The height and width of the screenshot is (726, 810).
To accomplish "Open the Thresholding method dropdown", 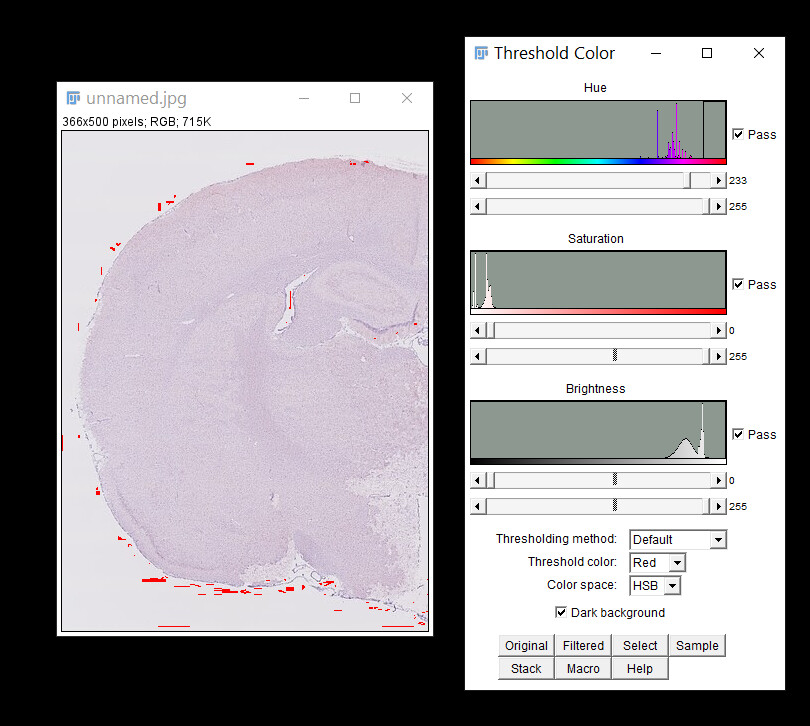I will (677, 540).
